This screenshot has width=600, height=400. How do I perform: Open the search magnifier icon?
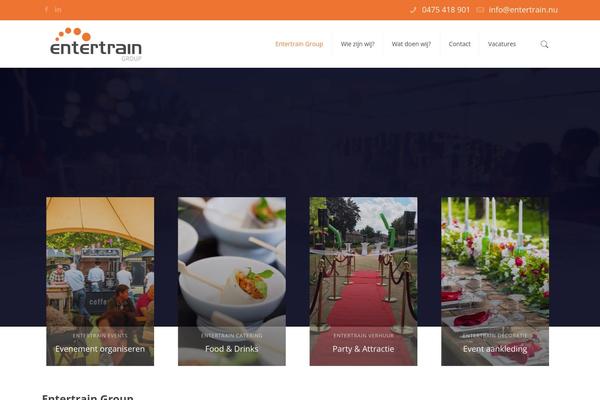pyautogui.click(x=544, y=44)
